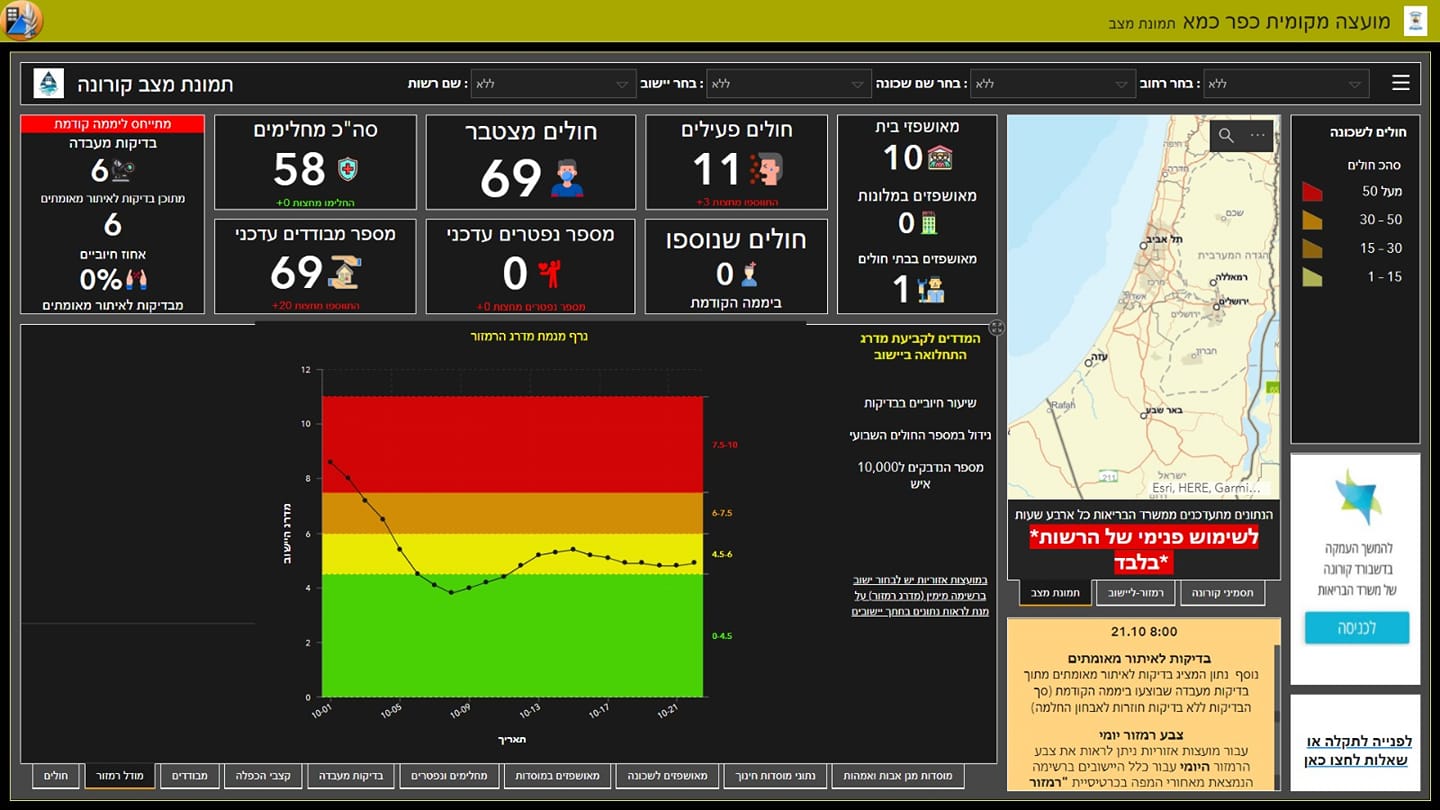Click the map search magnifier icon
This screenshot has width=1440, height=810.
pos(1226,136)
